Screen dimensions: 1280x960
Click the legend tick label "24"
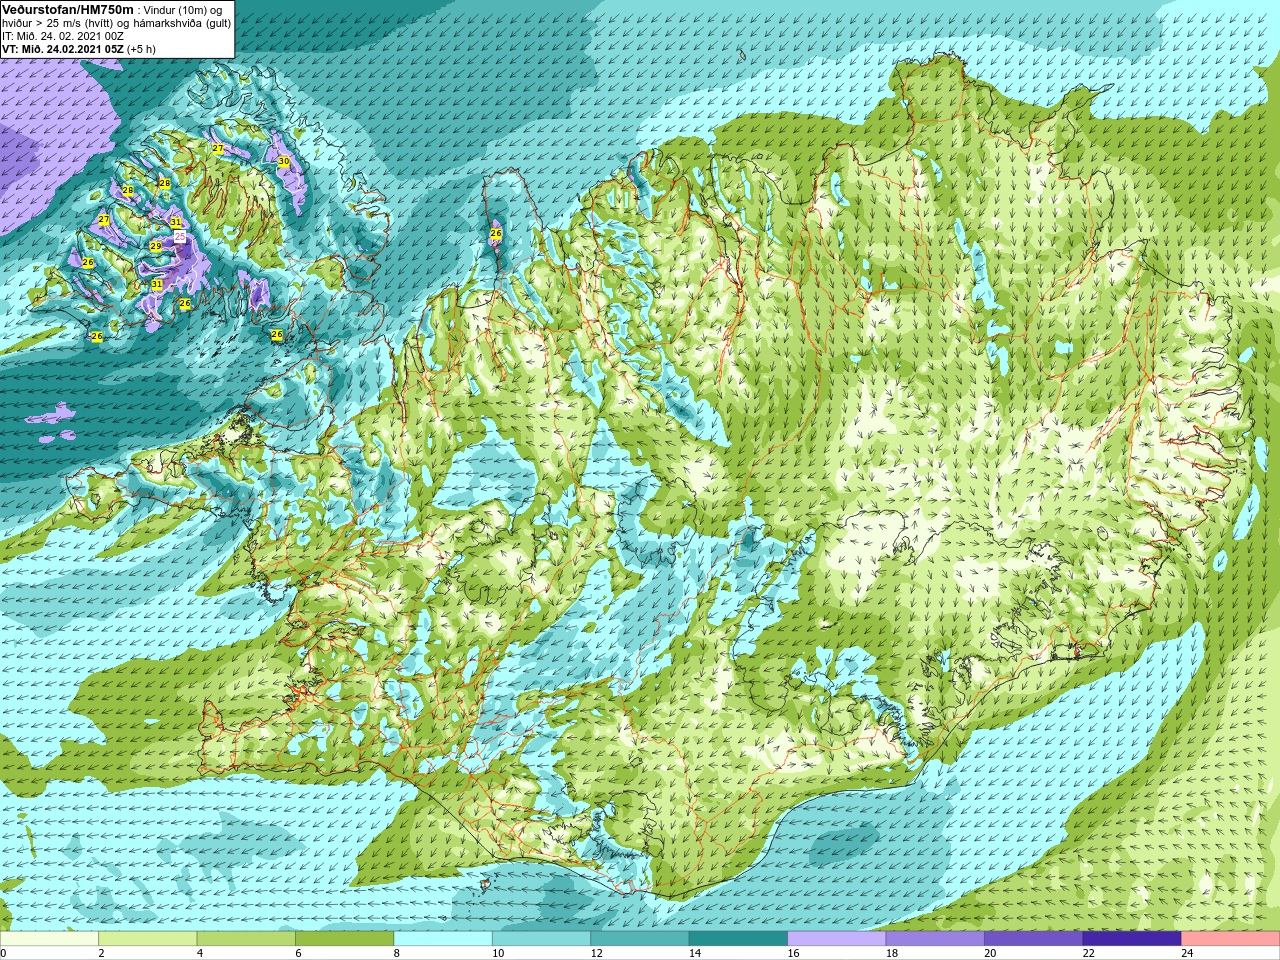(x=1188, y=953)
